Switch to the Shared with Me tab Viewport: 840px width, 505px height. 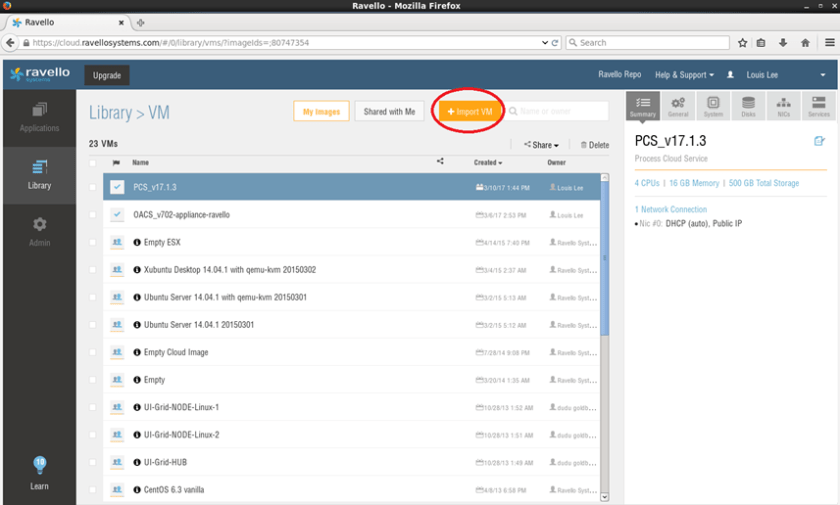point(389,111)
